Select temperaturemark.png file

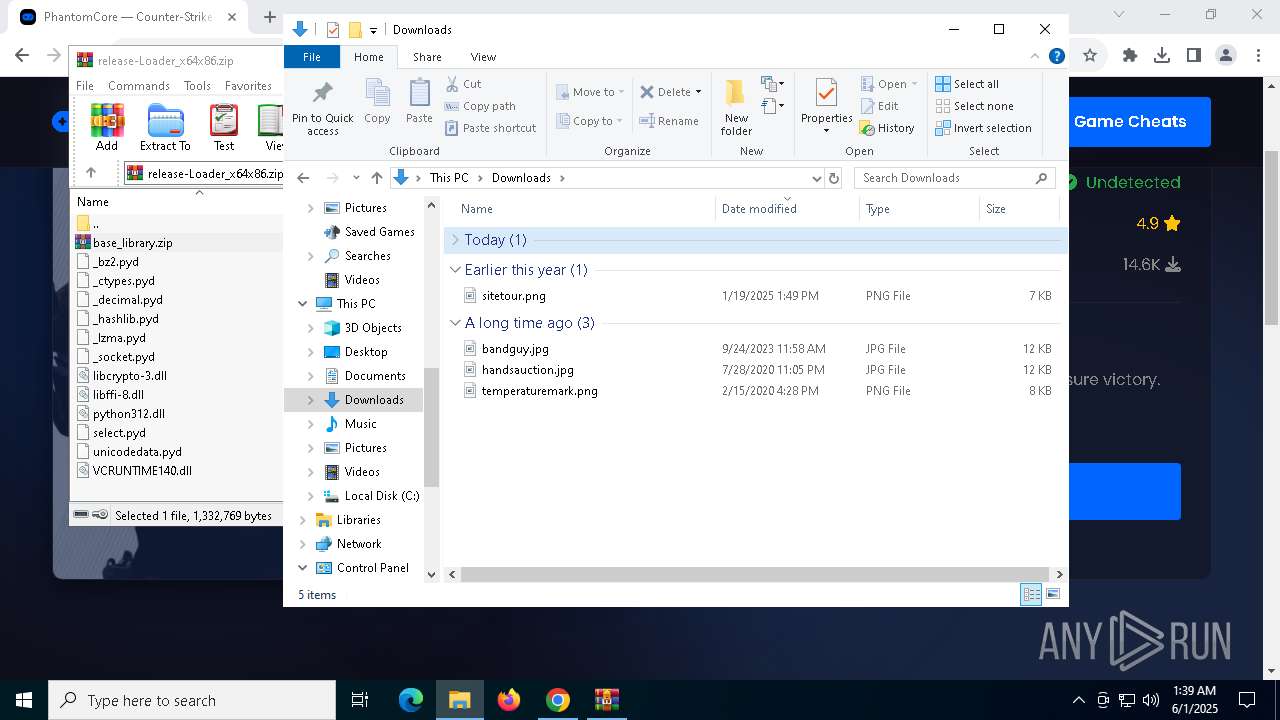(x=539, y=391)
